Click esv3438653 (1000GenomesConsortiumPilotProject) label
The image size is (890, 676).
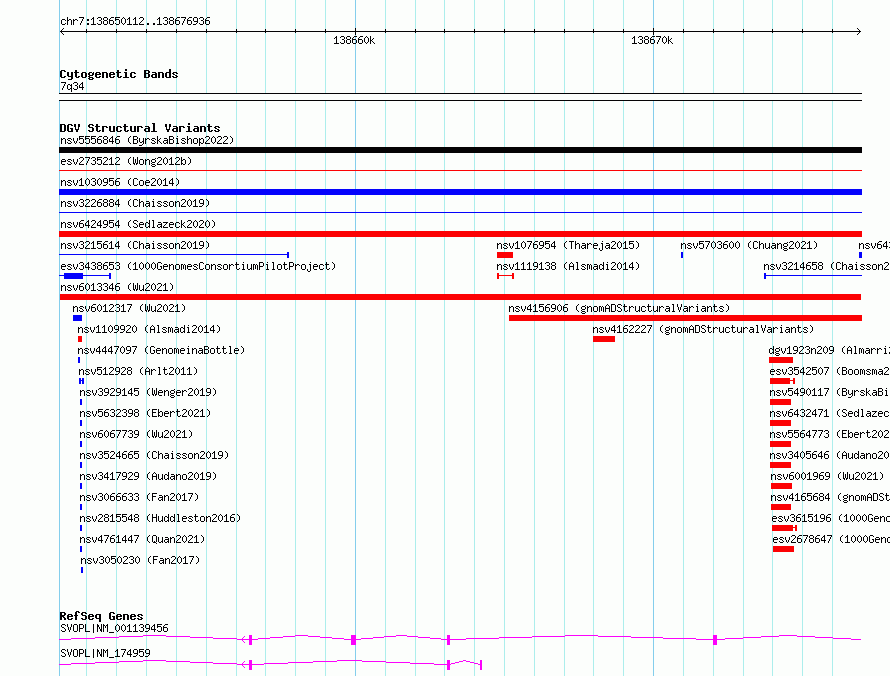point(198,266)
